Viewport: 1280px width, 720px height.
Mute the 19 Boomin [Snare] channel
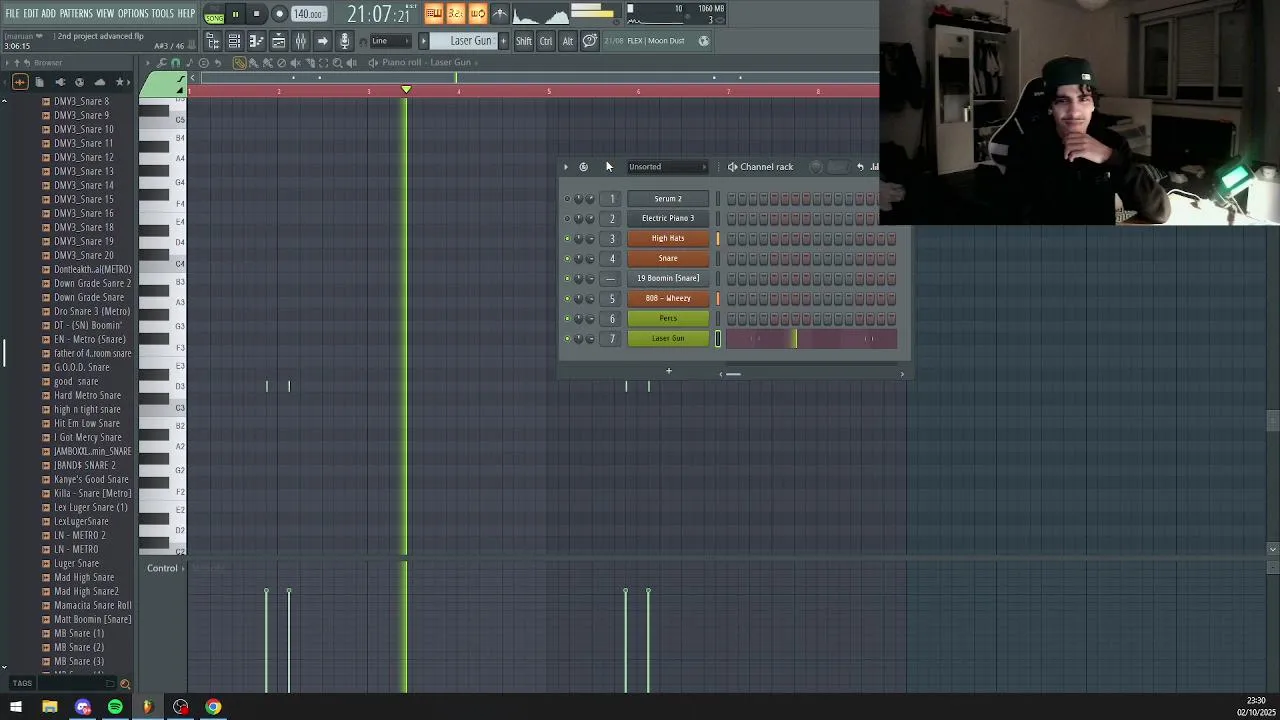[567, 278]
